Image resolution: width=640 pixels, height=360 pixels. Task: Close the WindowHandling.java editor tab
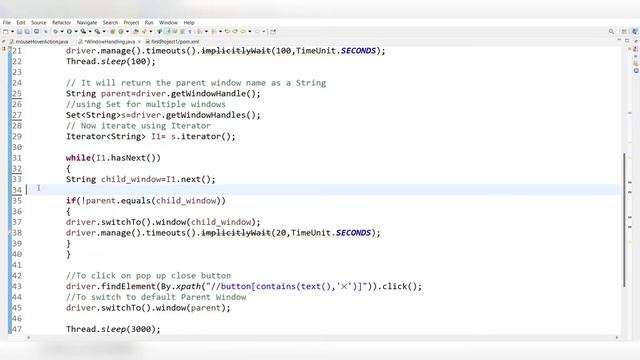[140, 42]
